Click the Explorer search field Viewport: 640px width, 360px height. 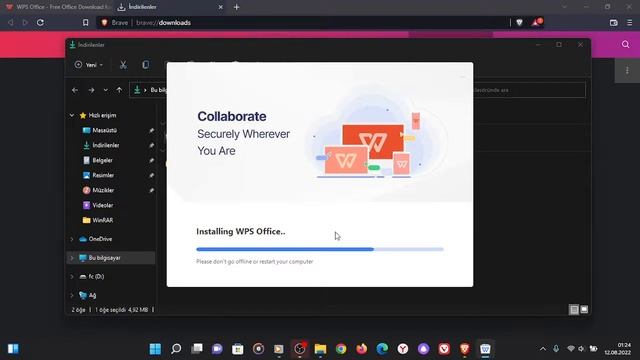[529, 90]
